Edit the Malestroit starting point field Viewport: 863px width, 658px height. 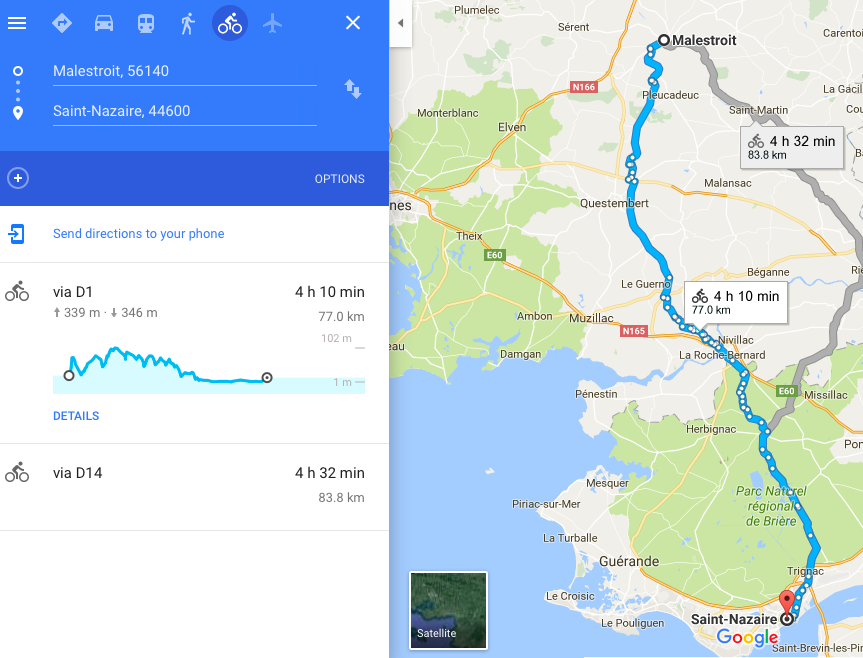(x=184, y=71)
